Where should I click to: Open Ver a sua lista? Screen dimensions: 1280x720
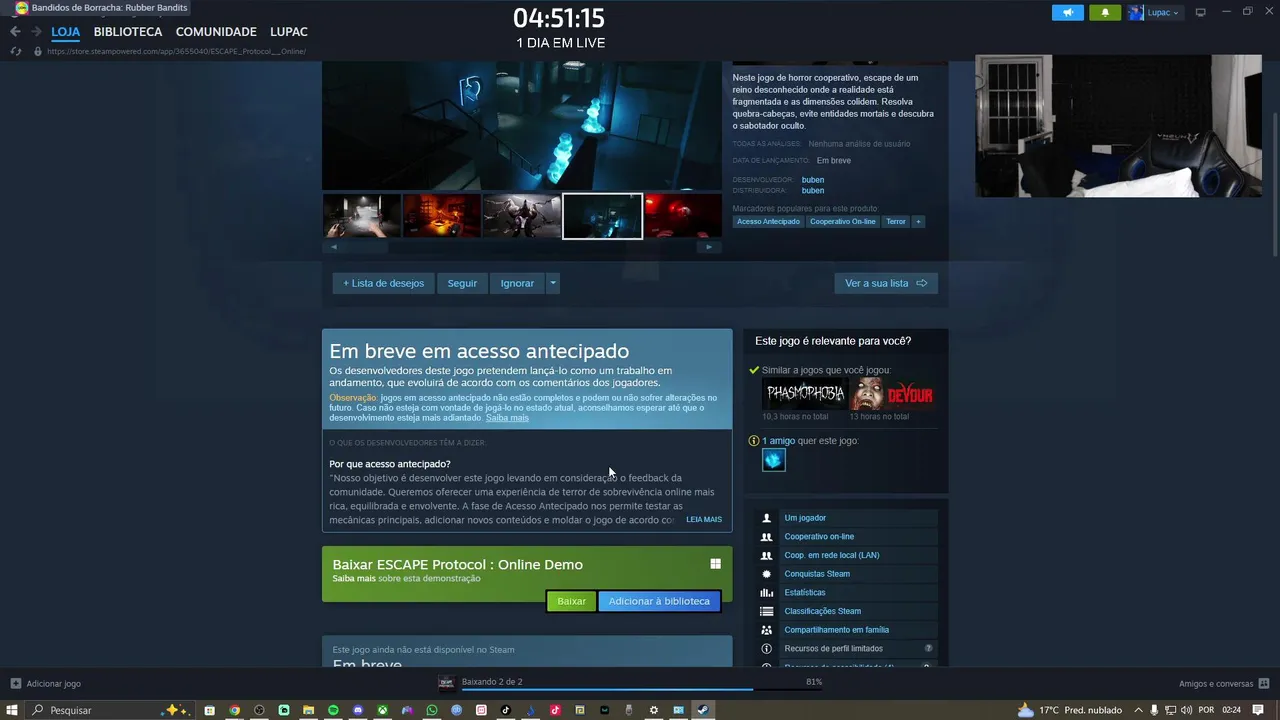point(886,283)
